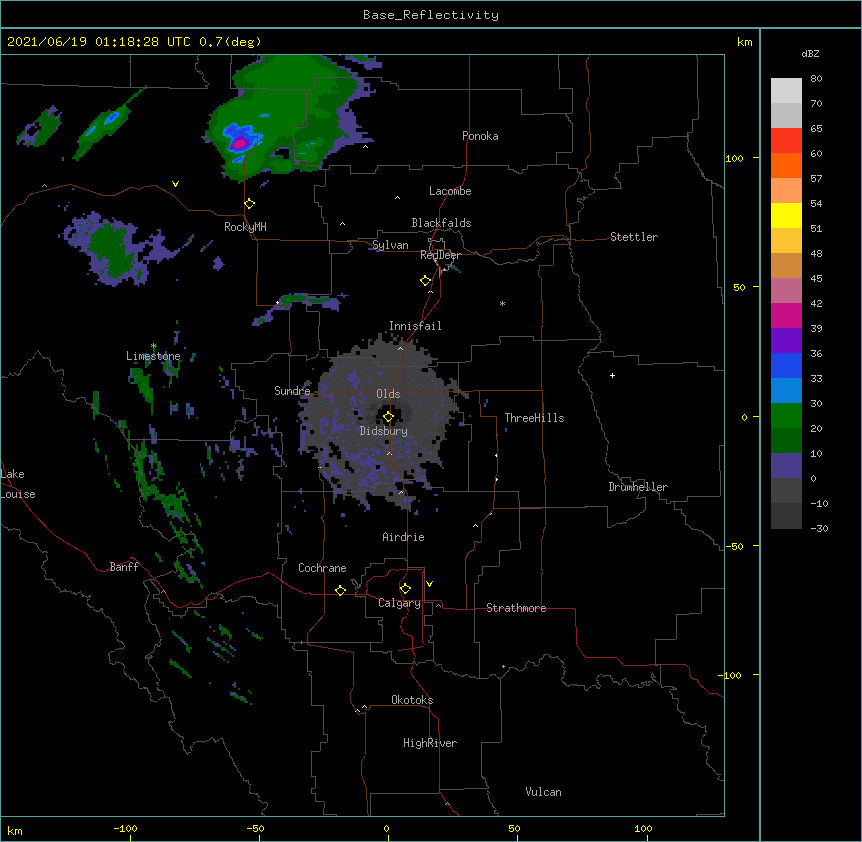This screenshot has height=842, width=862.
Task: Click the magenta 39-42 dBZ legend swatch
Action: (x=786, y=315)
